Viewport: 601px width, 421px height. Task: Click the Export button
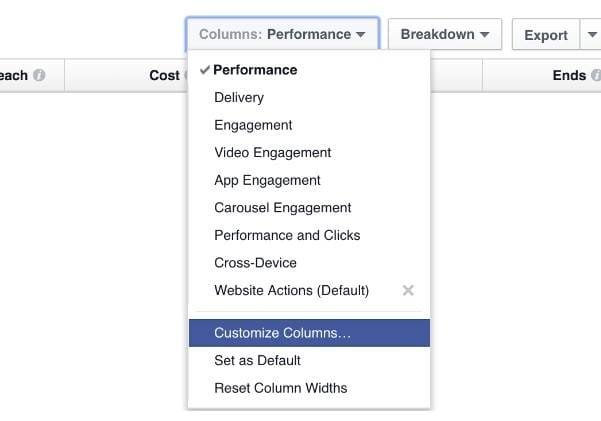(x=546, y=35)
